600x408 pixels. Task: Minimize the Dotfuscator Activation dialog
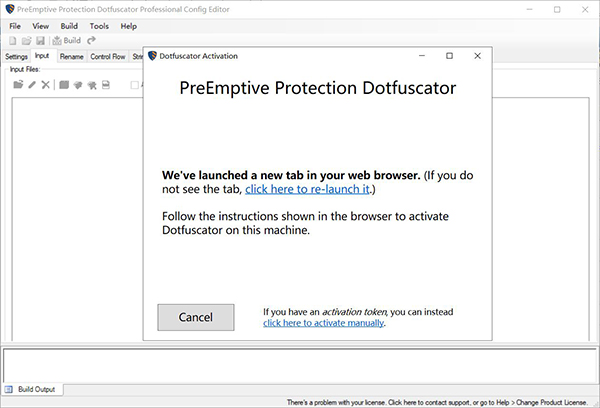[422, 56]
